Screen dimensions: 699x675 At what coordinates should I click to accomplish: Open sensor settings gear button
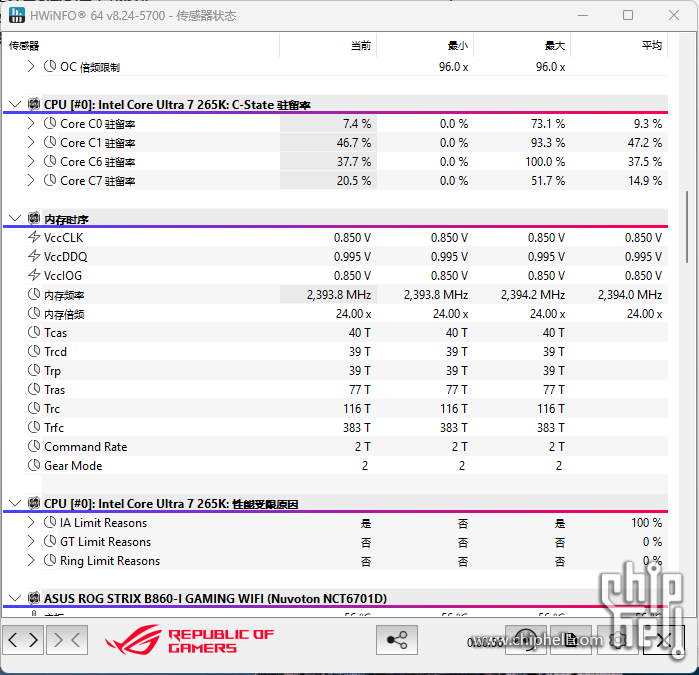(617, 640)
